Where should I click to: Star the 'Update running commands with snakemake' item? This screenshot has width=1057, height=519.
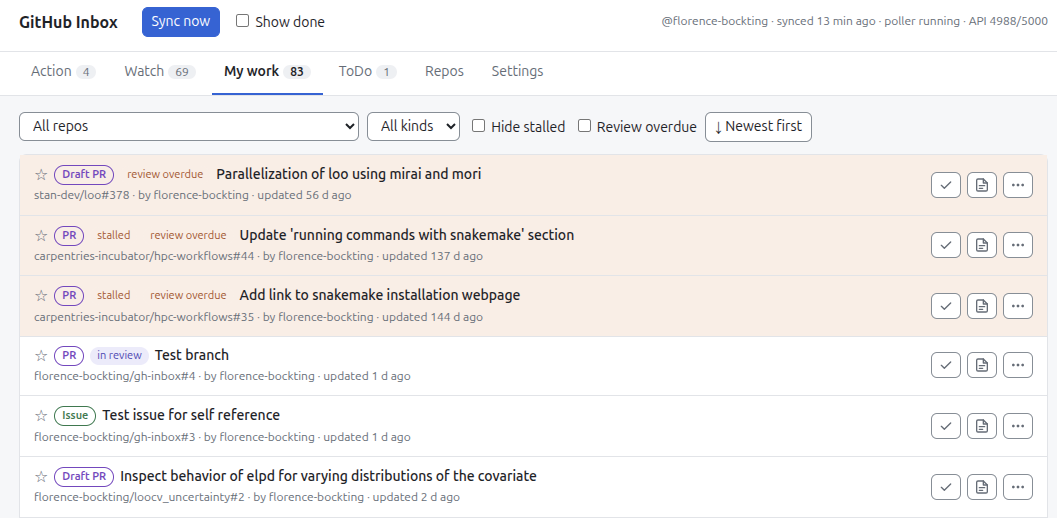(41, 235)
